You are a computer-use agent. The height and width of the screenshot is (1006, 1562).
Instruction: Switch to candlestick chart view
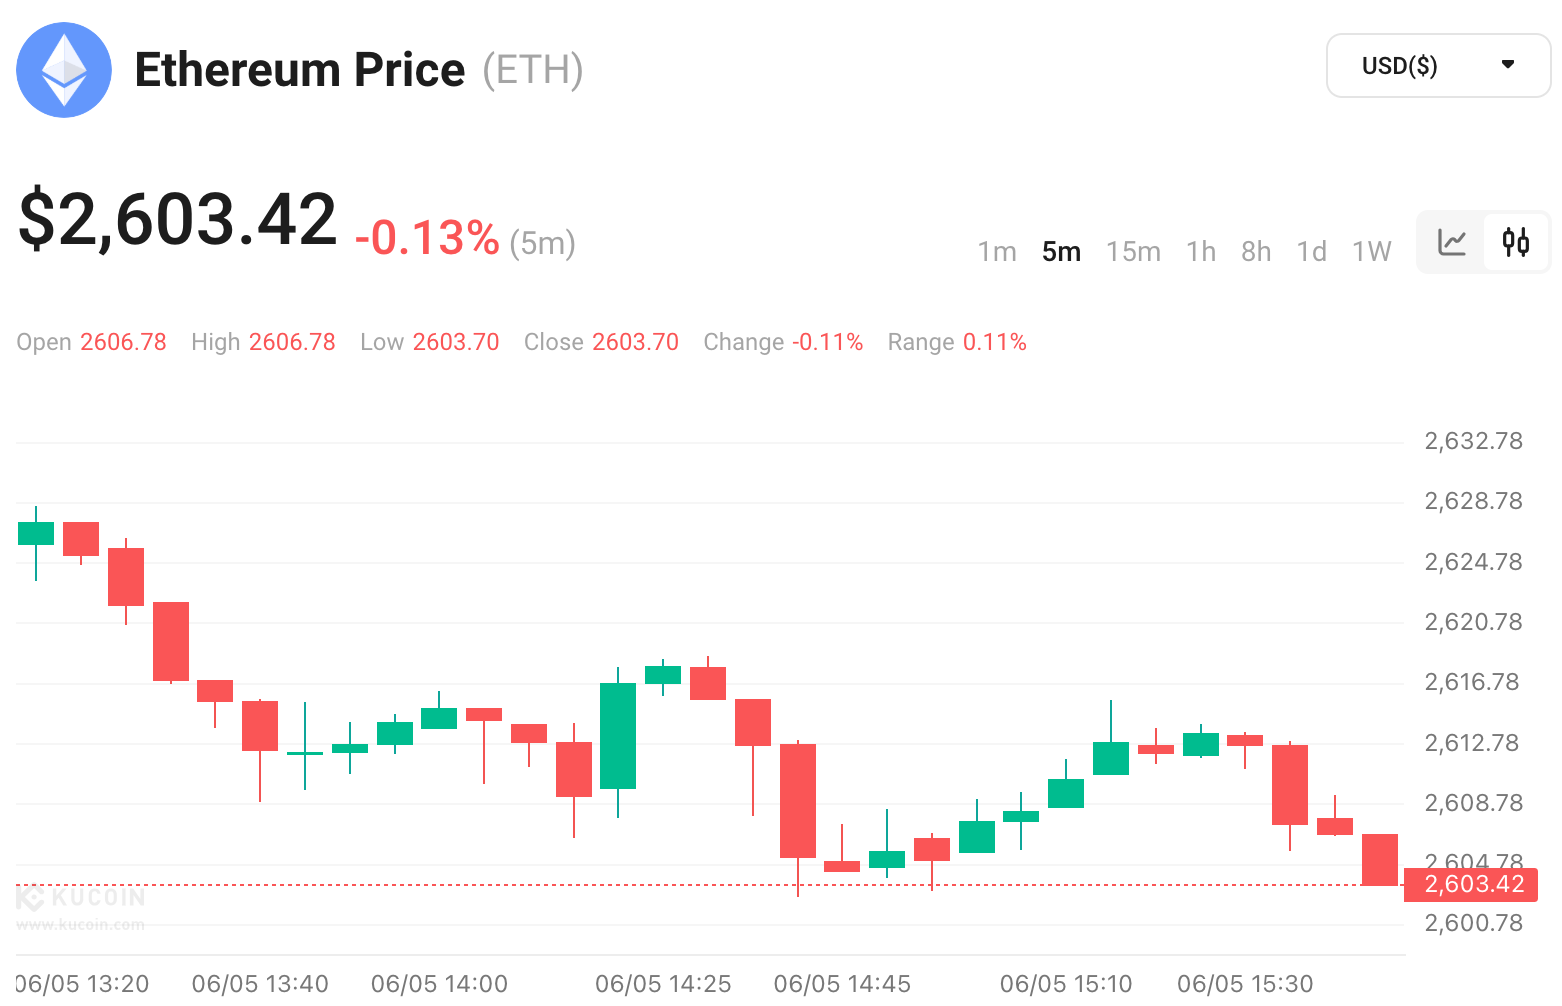(1515, 242)
